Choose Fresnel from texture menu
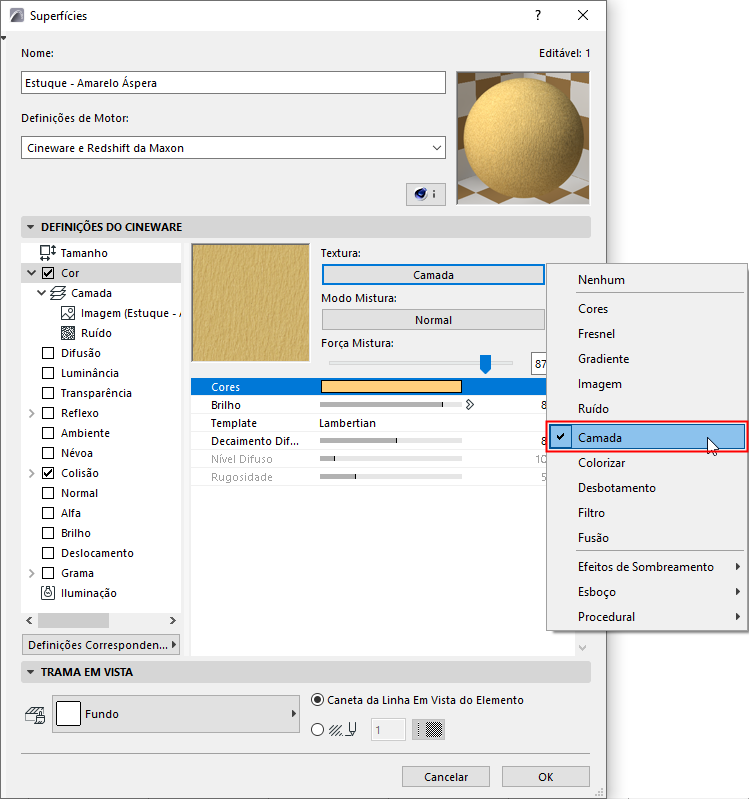The image size is (749, 799). [x=647, y=334]
